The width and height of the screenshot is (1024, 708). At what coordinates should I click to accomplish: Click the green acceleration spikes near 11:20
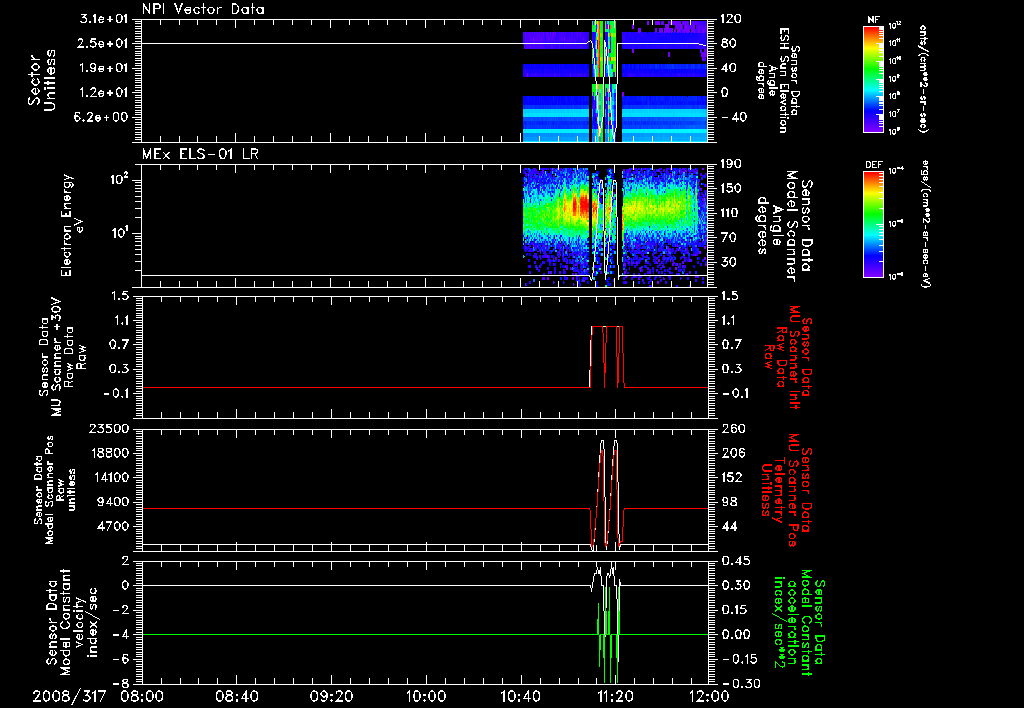click(608, 634)
